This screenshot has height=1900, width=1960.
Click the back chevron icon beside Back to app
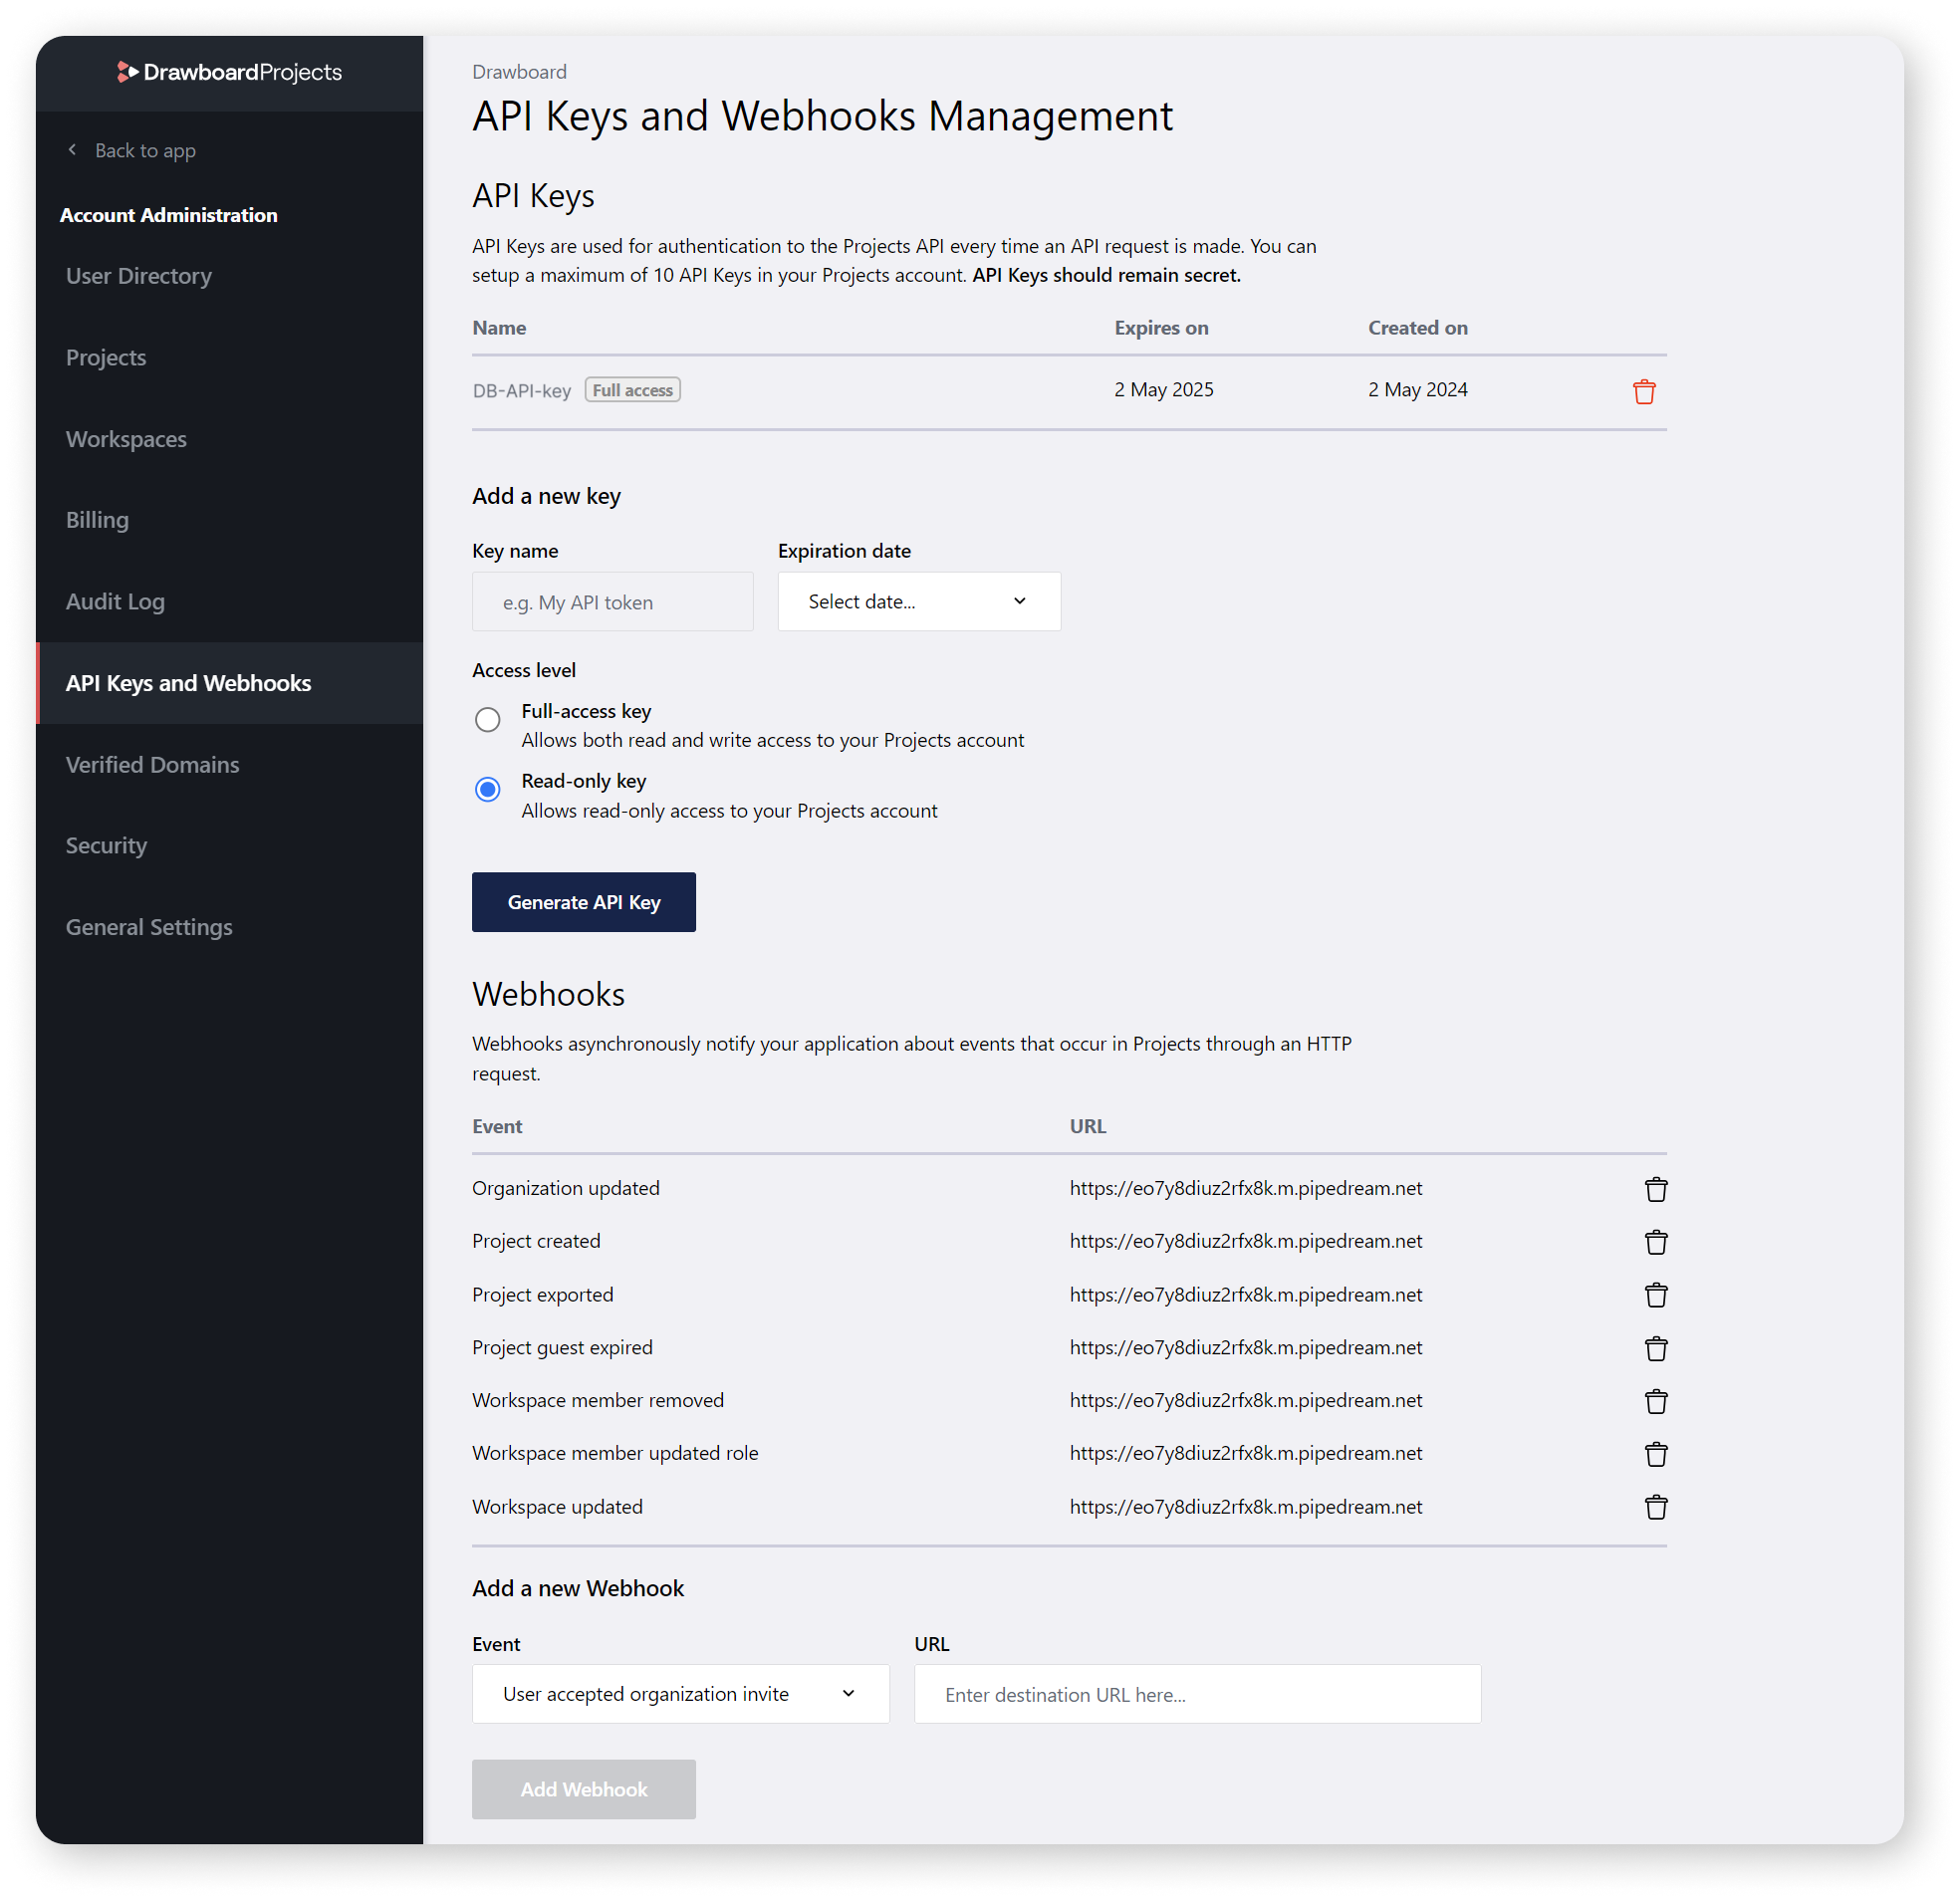pyautogui.click(x=72, y=150)
